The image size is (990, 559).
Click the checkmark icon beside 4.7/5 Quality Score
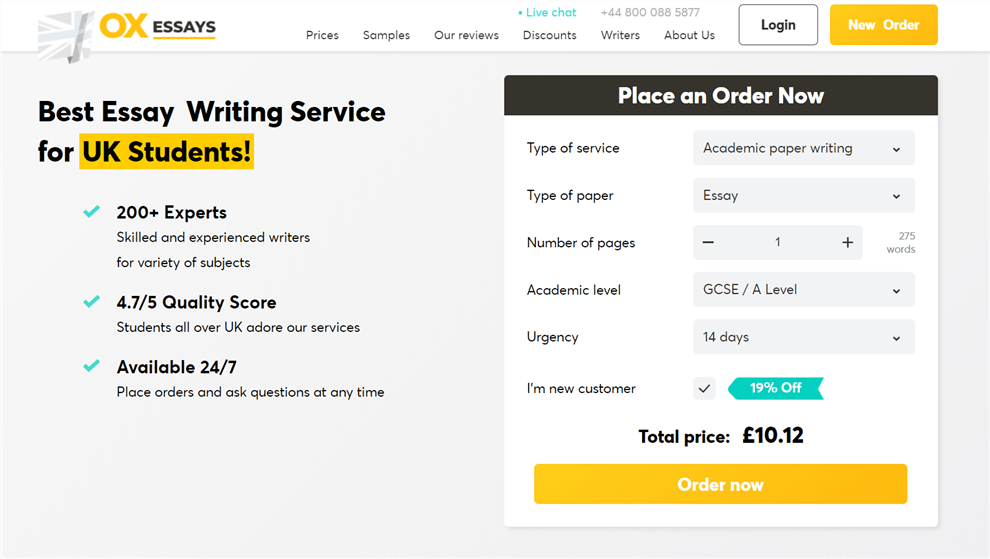pyautogui.click(x=92, y=301)
